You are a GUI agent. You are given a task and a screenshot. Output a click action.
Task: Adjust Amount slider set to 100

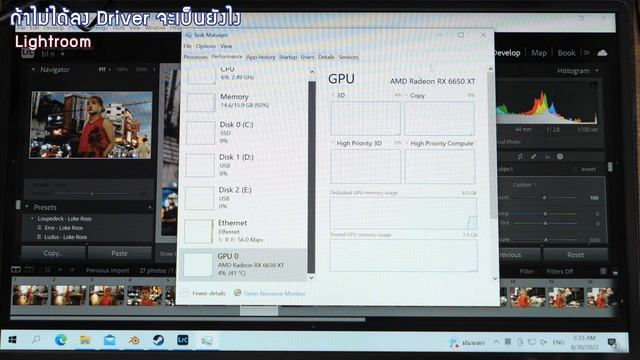coord(544,198)
